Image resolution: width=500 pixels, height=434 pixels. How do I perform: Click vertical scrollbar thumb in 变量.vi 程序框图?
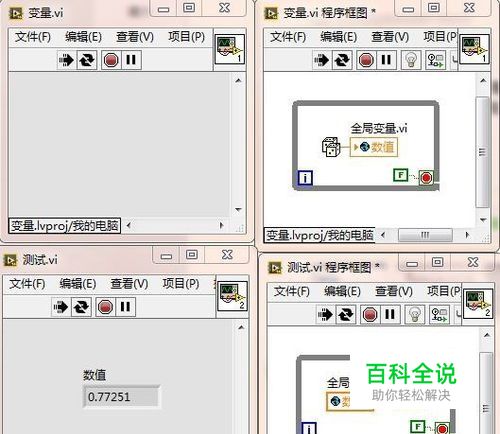(x=482, y=152)
